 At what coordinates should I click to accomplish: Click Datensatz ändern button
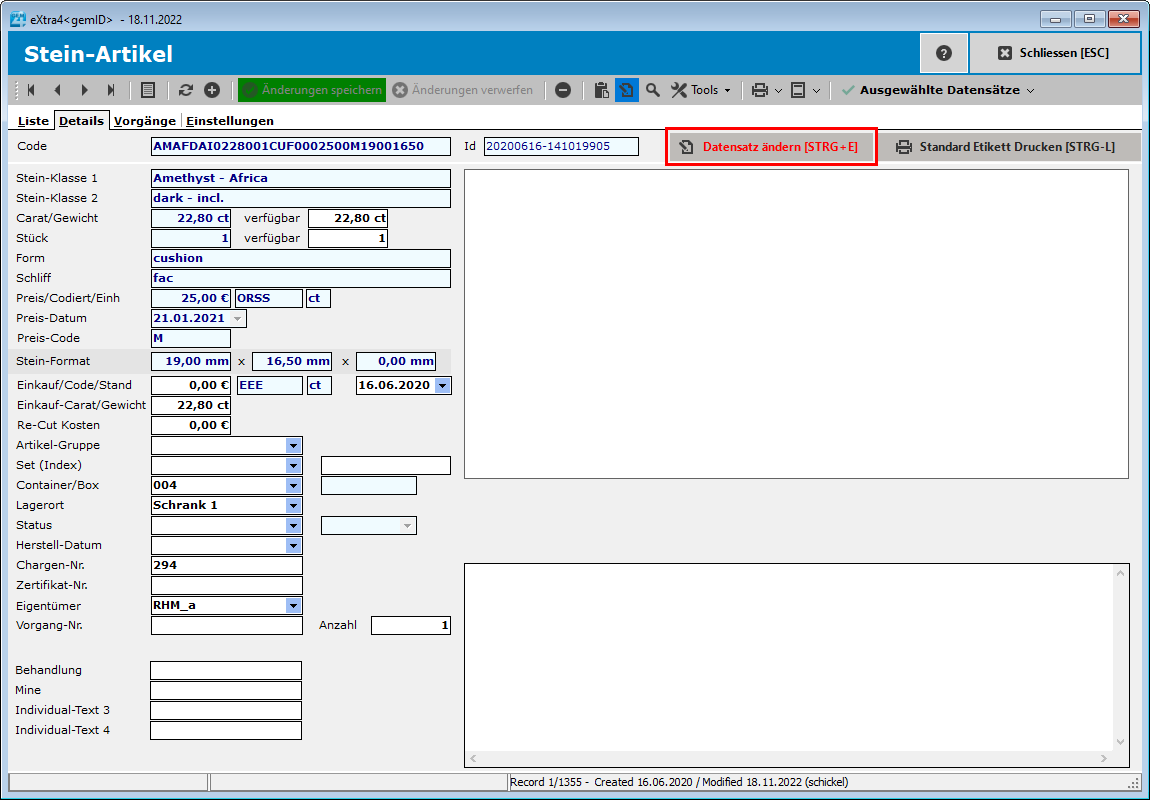(771, 147)
